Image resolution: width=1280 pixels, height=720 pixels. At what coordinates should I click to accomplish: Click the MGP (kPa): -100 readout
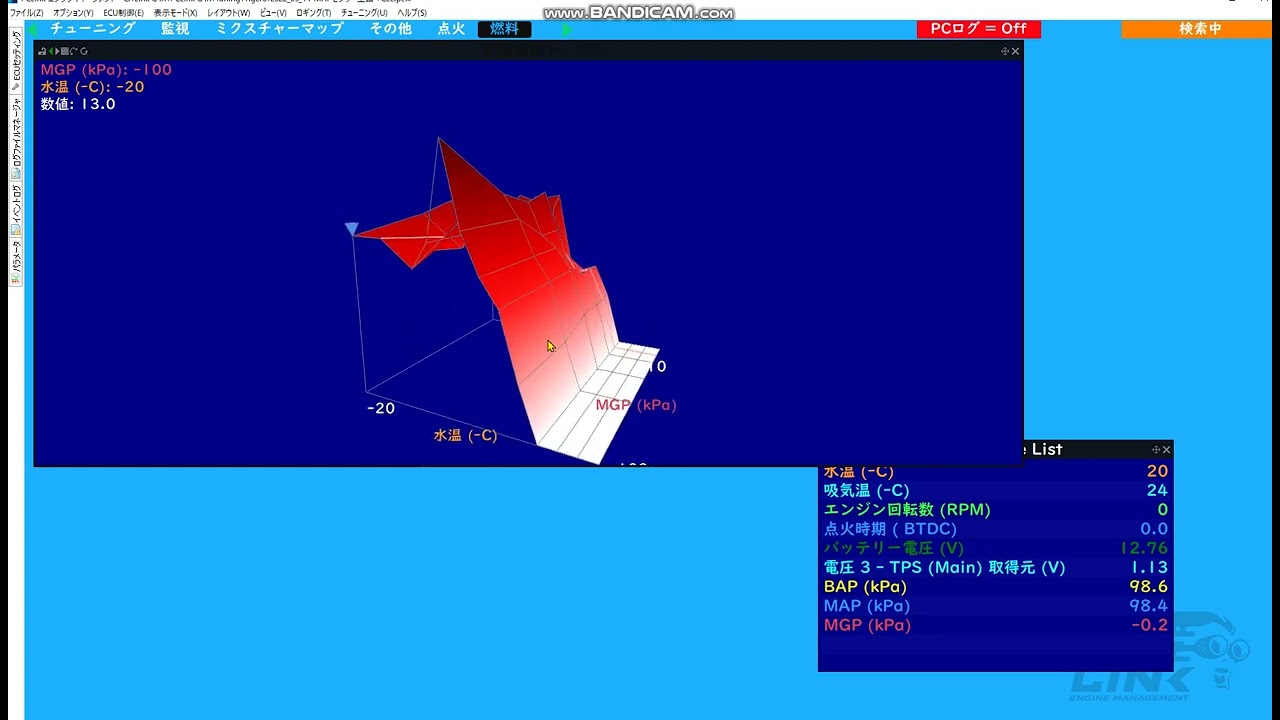[x=106, y=70]
